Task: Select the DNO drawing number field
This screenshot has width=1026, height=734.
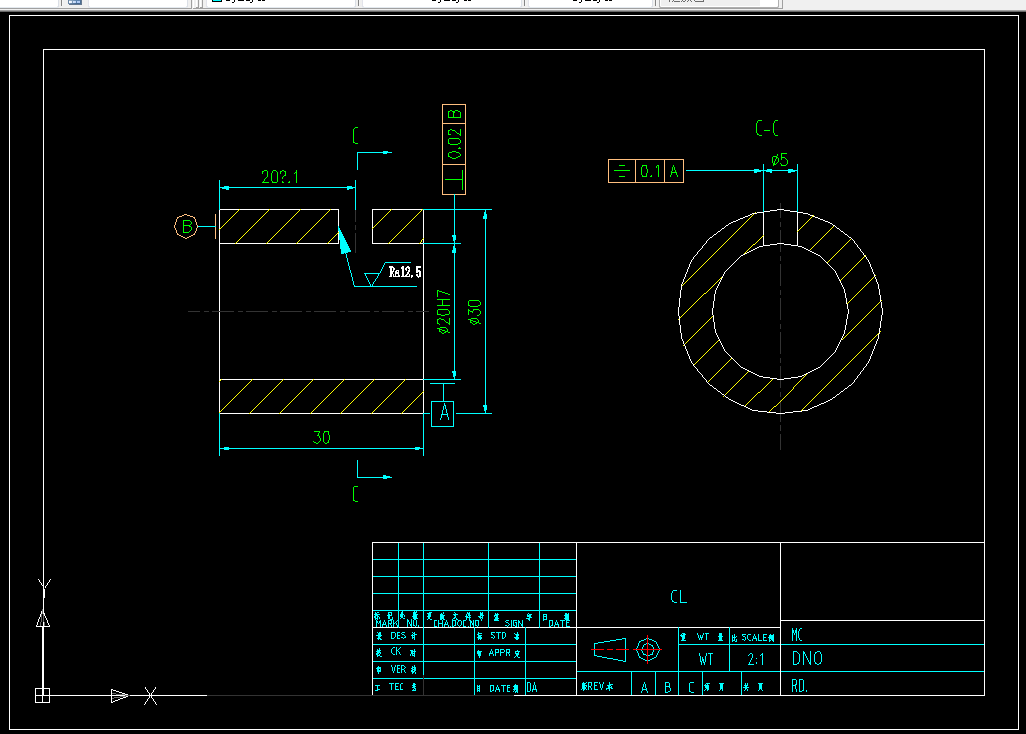Action: pyautogui.click(x=807, y=658)
